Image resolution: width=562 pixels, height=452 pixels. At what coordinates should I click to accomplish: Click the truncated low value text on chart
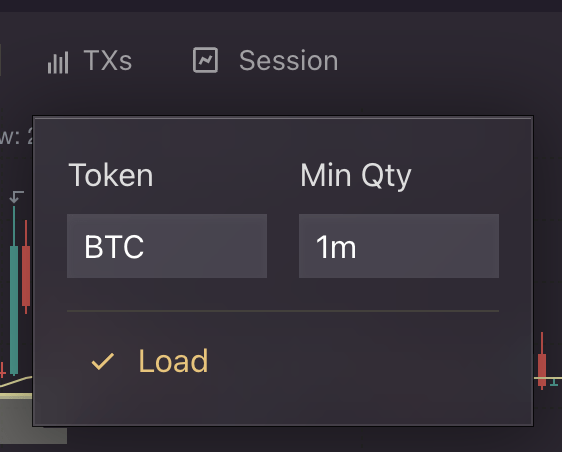coord(16,136)
